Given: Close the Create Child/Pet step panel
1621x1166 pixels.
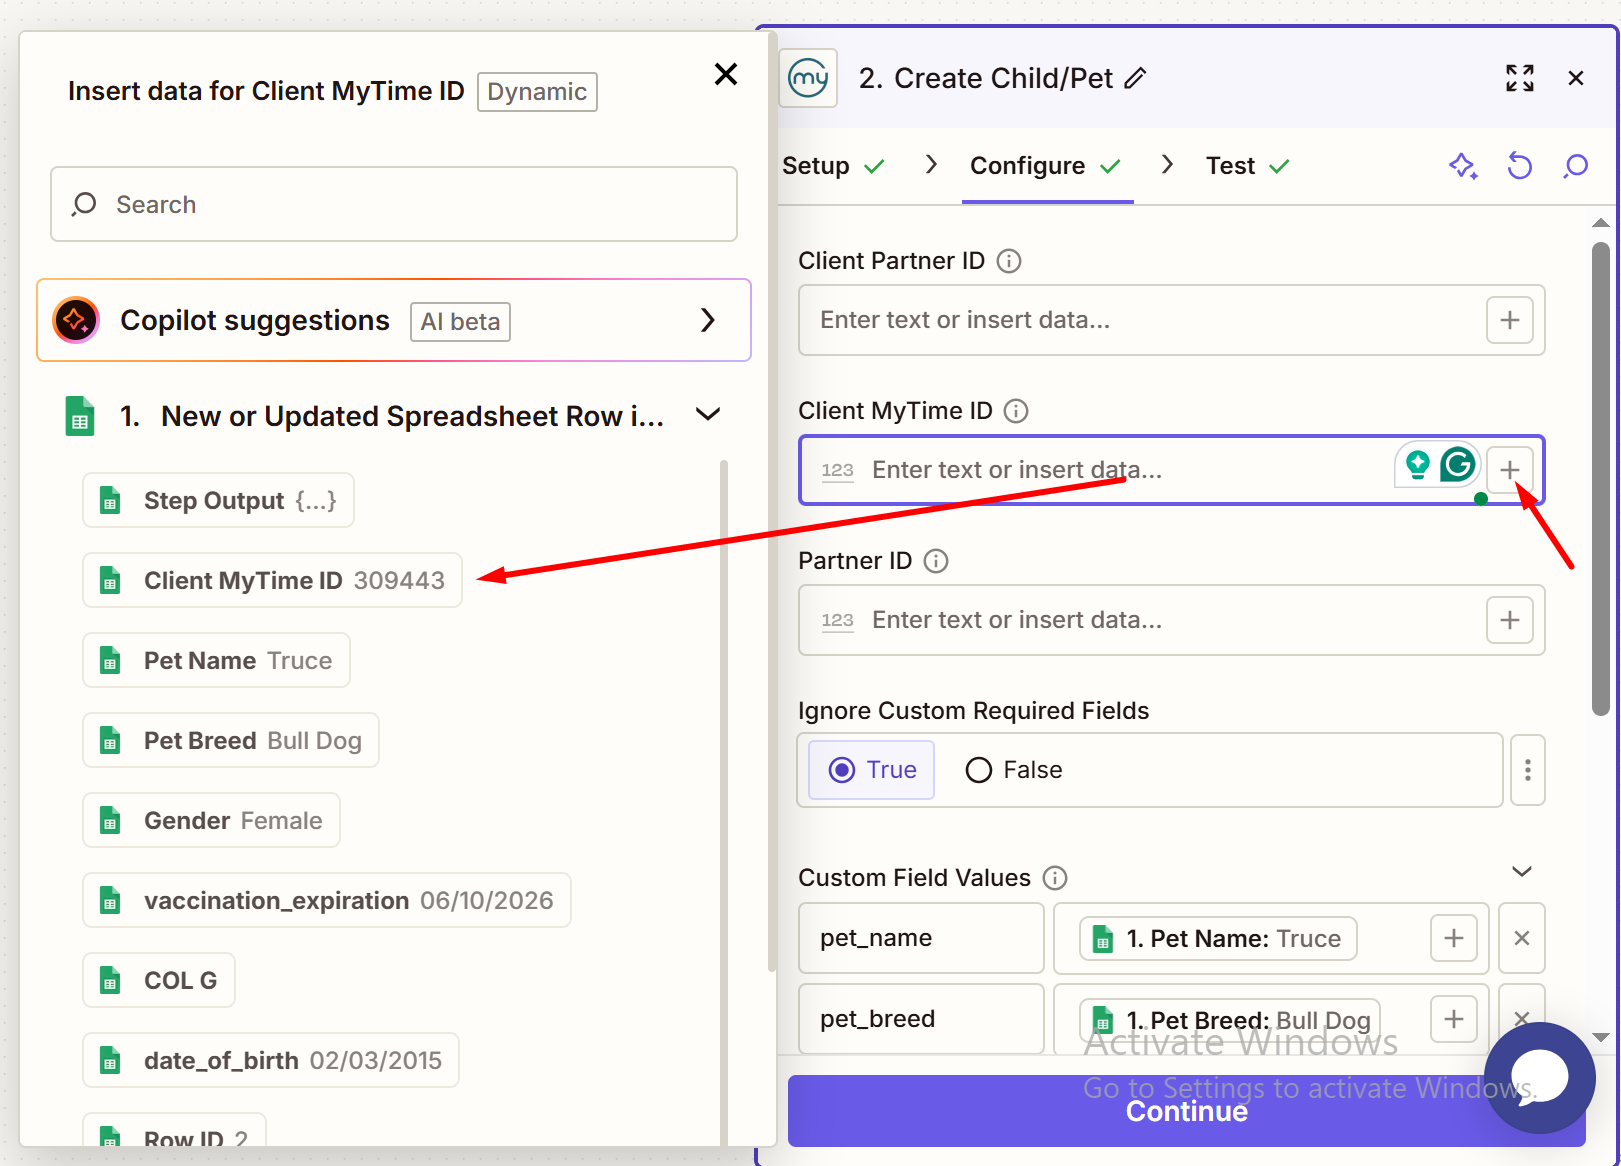Looking at the screenshot, I should pyautogui.click(x=1576, y=78).
